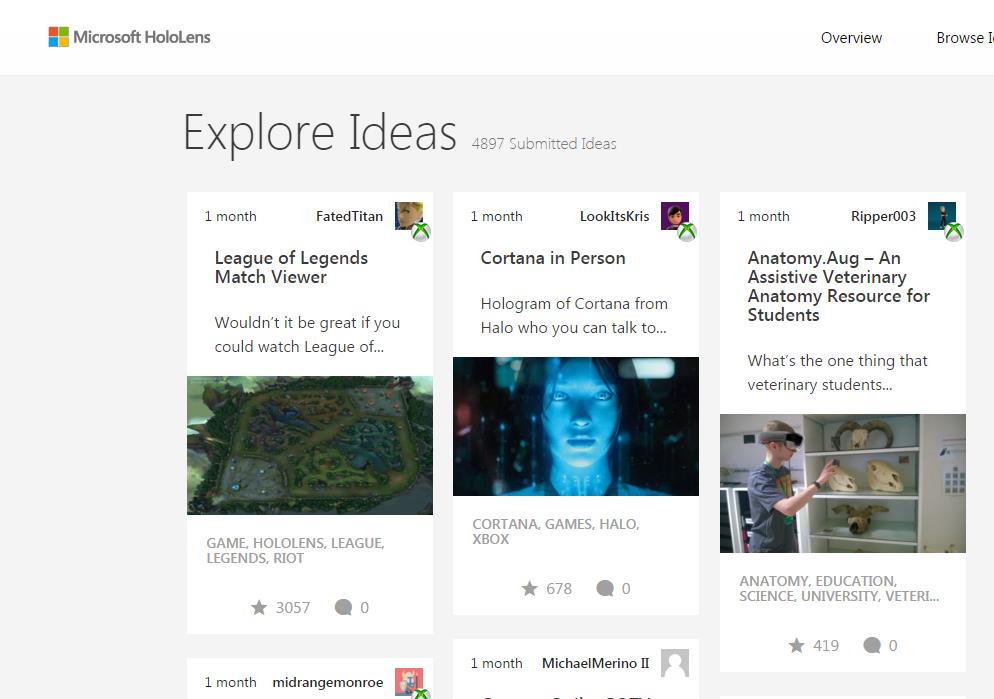The width and height of the screenshot is (994, 699).
Task: Open the League of Legends Match Viewer title
Action: pos(291,267)
